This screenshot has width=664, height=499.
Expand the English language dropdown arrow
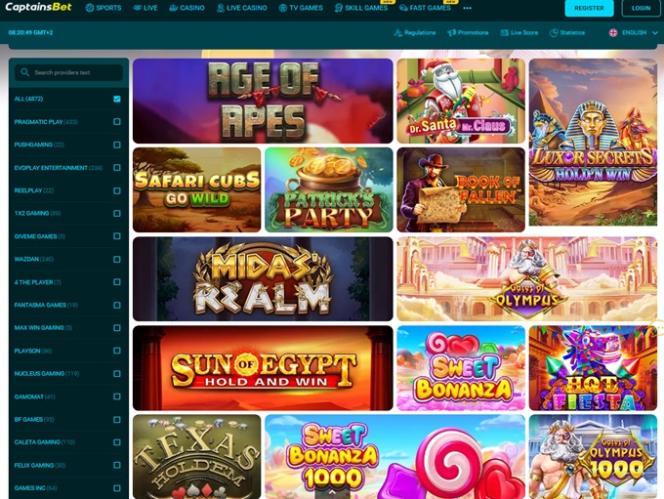click(x=655, y=33)
